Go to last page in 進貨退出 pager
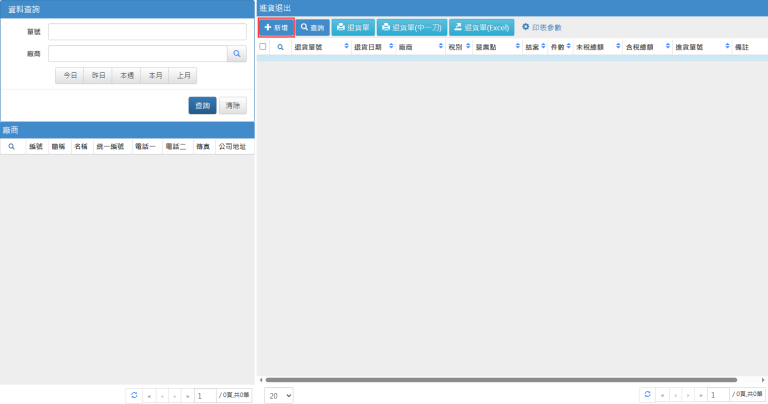Viewport: 768px width, 404px height. tap(700, 395)
